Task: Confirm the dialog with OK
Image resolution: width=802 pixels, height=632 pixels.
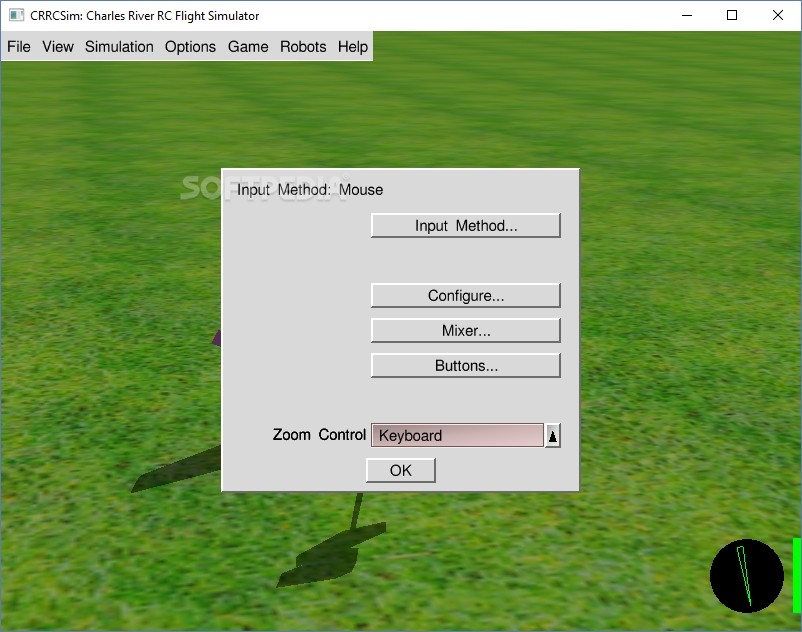Action: [400, 470]
